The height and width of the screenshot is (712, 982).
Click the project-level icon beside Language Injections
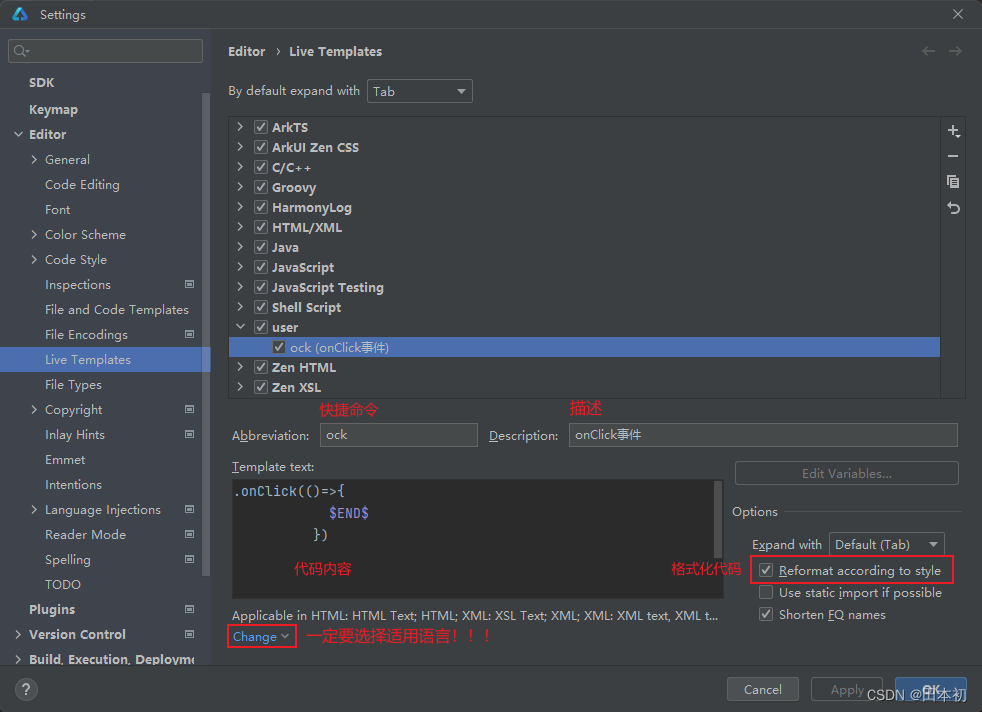coord(189,509)
